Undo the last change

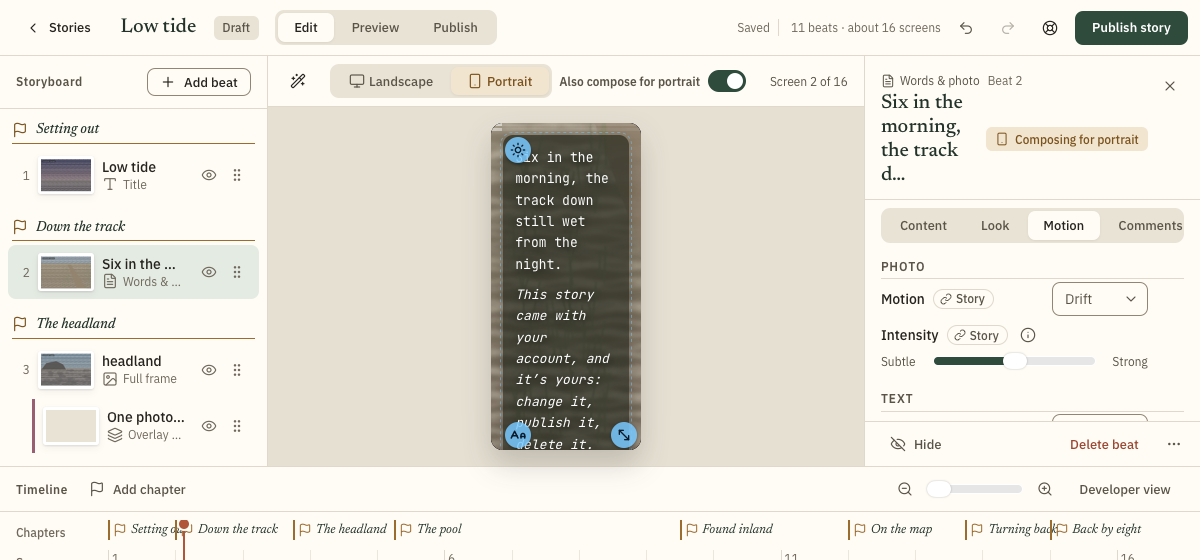966,28
